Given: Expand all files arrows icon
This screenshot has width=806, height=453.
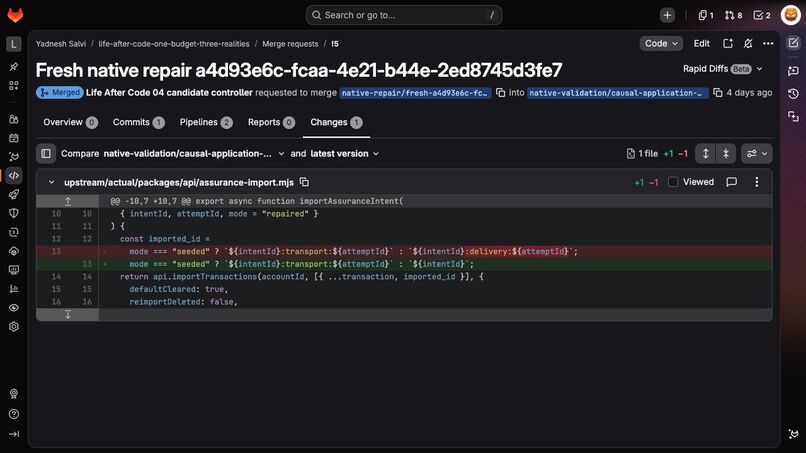Looking at the screenshot, I should [706, 154].
